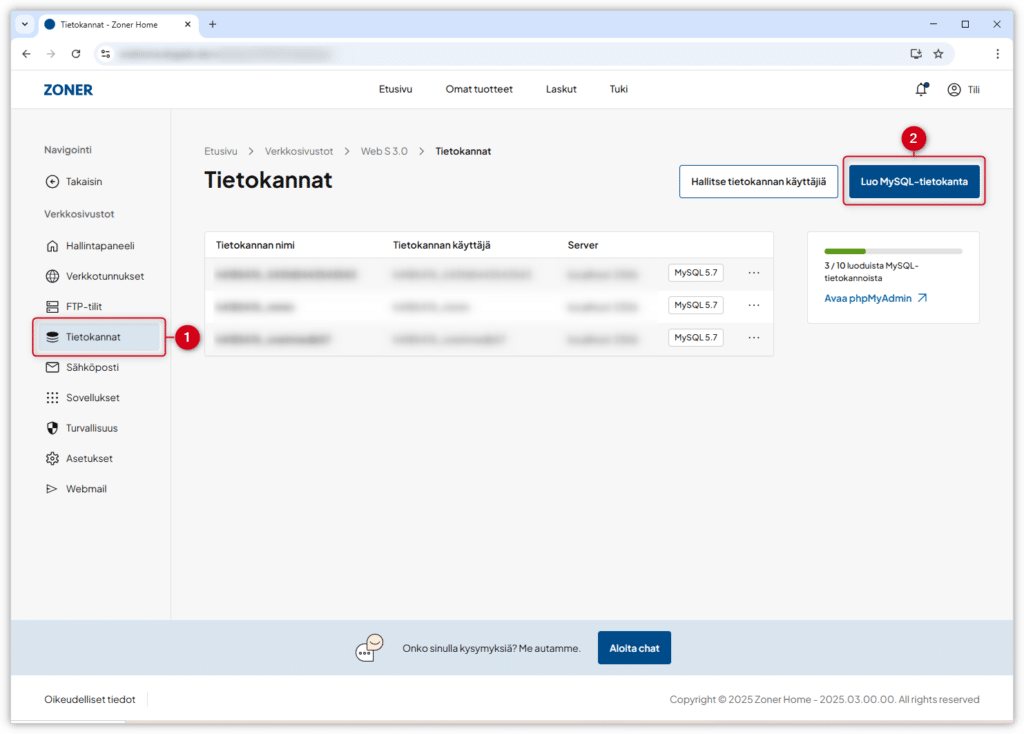1024x734 pixels.
Task: Open the three-dot menu for second database
Action: pyautogui.click(x=754, y=305)
